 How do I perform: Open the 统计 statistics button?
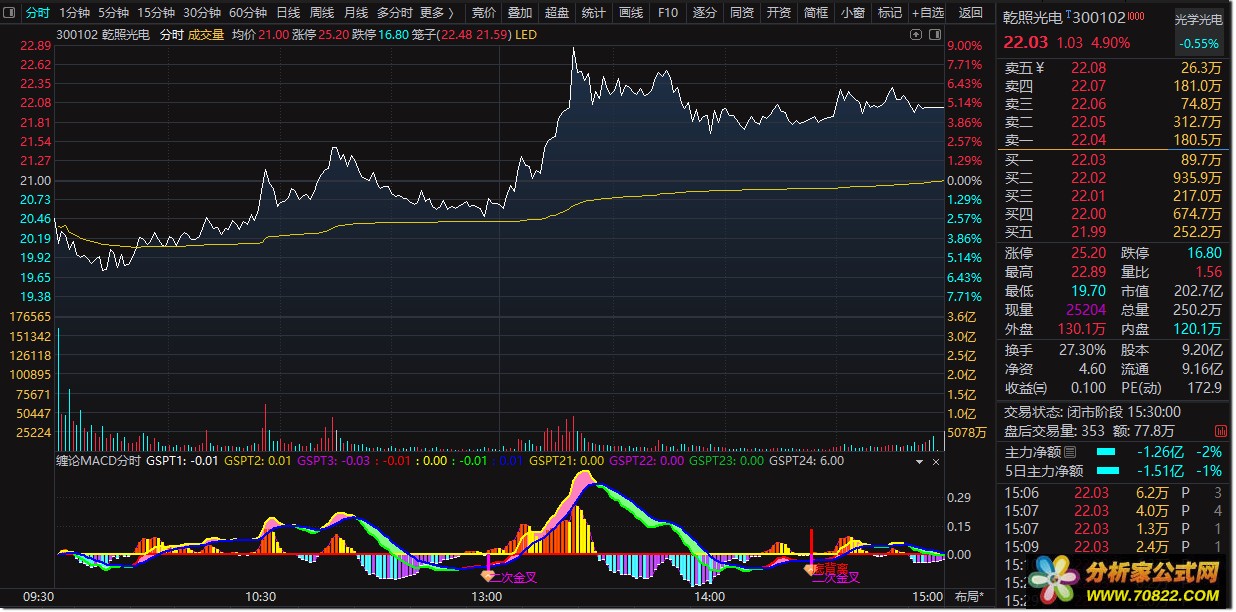pyautogui.click(x=593, y=13)
